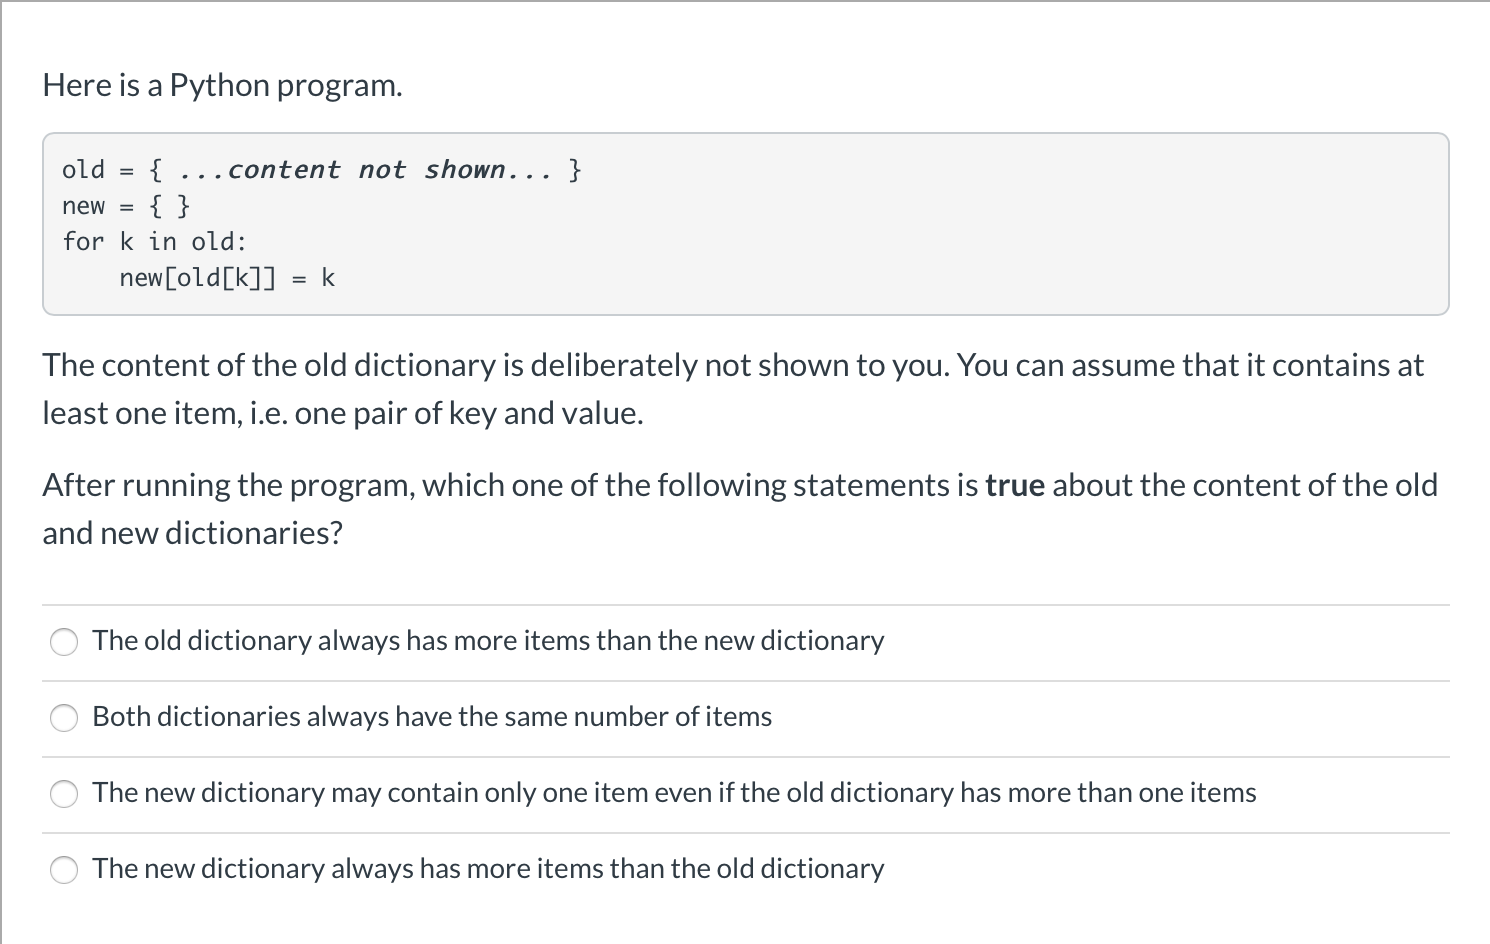This screenshot has height=944, width=1490.
Task: Click the 'for k in old:' code line
Action: tap(154, 241)
